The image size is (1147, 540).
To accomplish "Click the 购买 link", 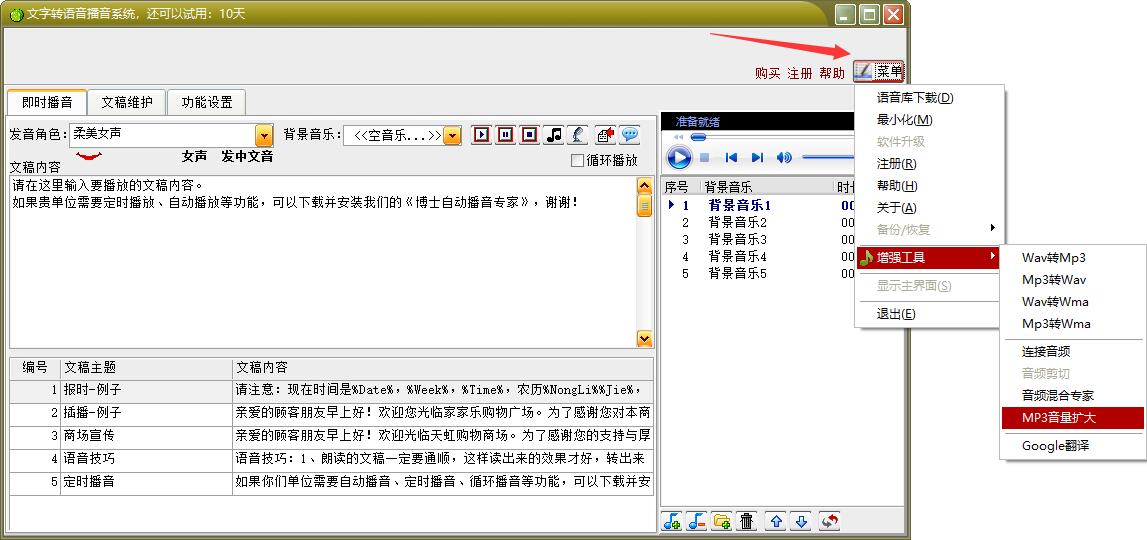I will (768, 73).
